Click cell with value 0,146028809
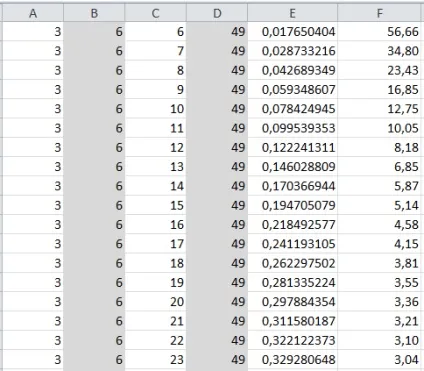Image resolution: width=424 pixels, height=371 pixels. tap(293, 167)
